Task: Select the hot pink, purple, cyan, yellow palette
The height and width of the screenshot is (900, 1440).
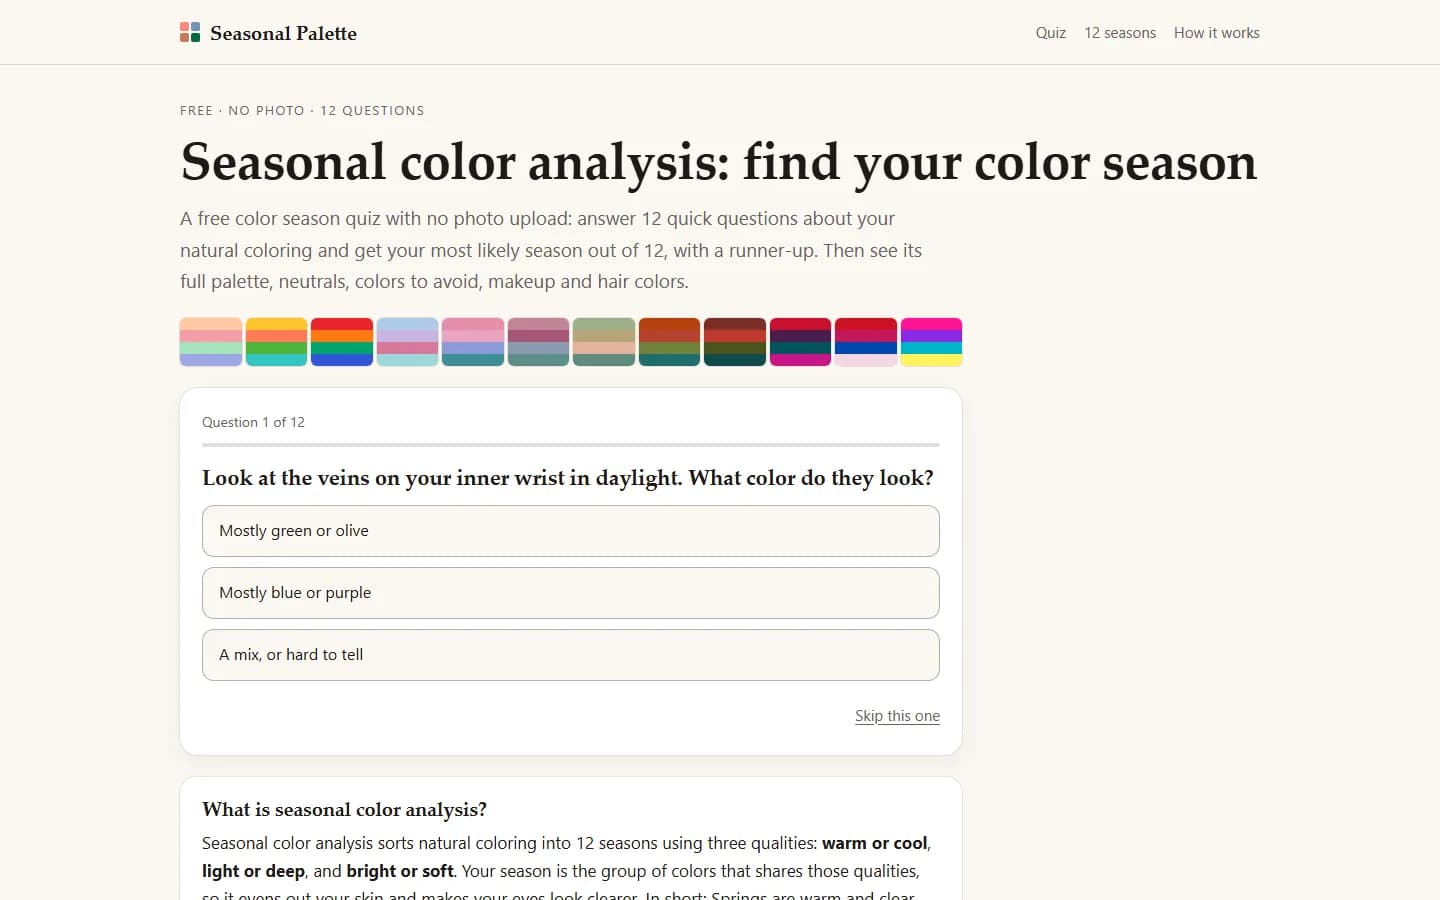Action: 931,342
